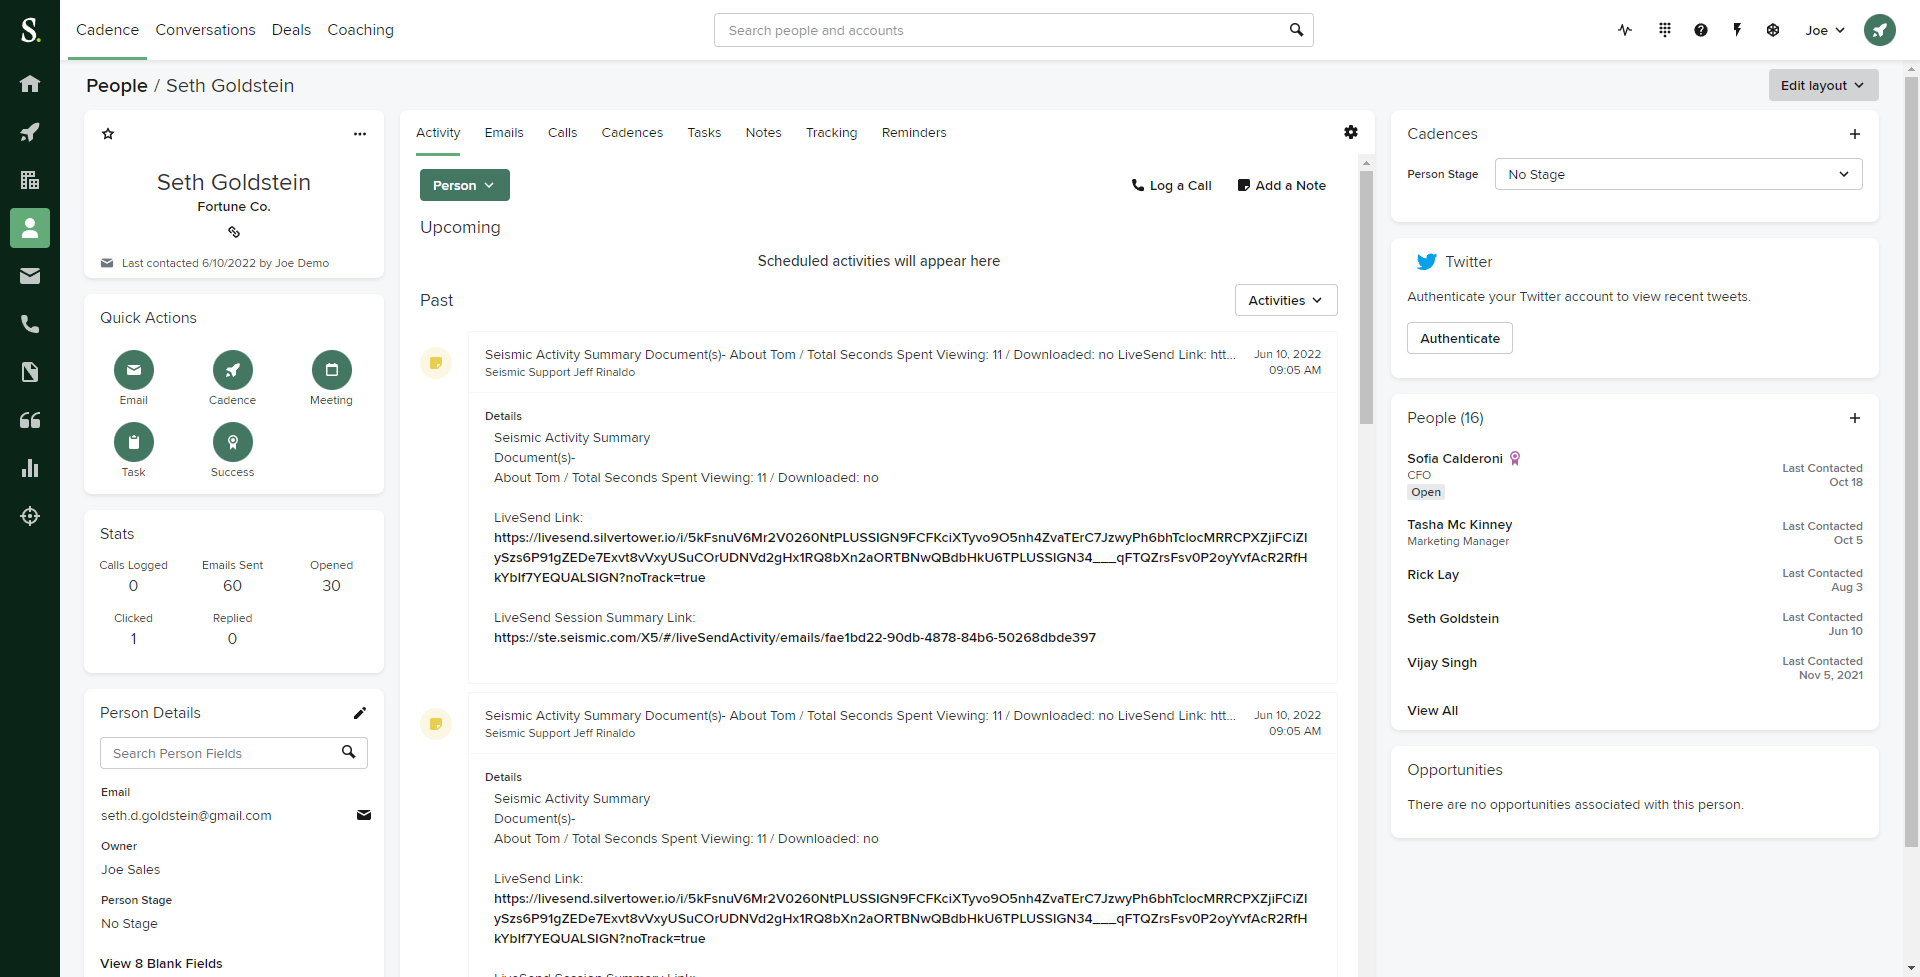Star Seth Goldstein as a favorite
1920x977 pixels.
(x=108, y=134)
